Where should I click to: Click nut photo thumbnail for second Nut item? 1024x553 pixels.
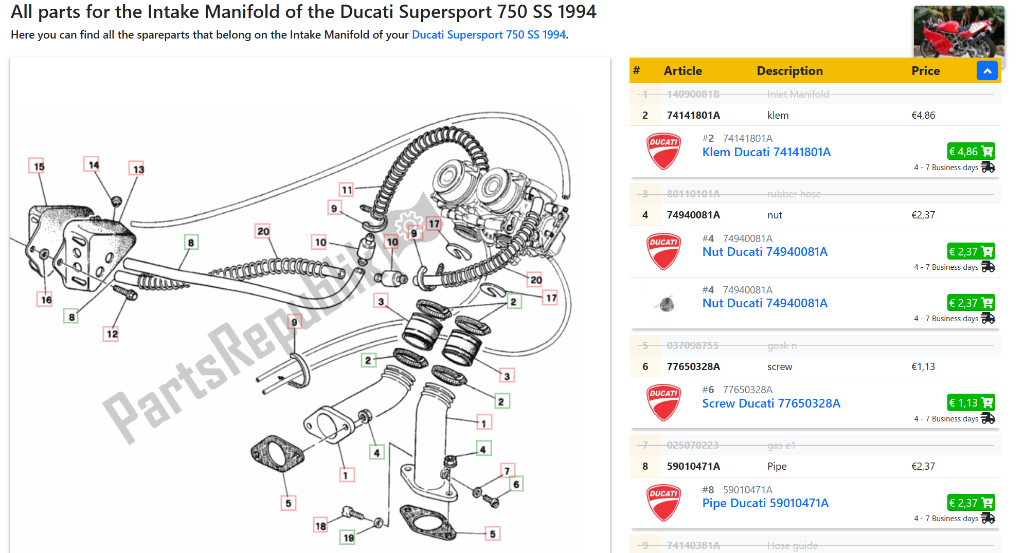665,304
